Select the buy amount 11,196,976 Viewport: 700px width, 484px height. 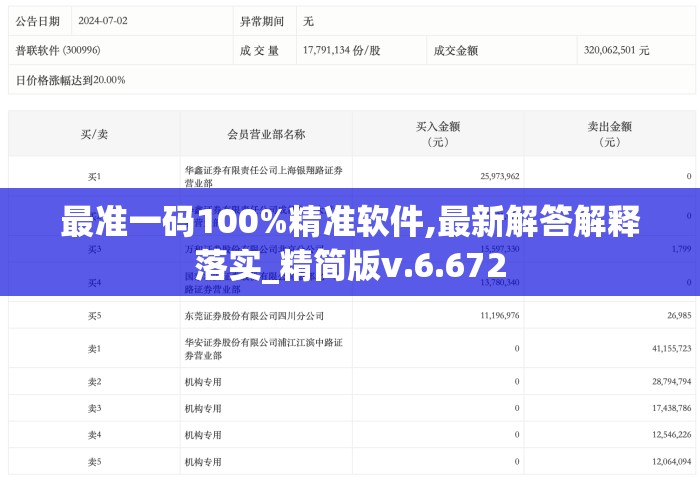tap(500, 315)
